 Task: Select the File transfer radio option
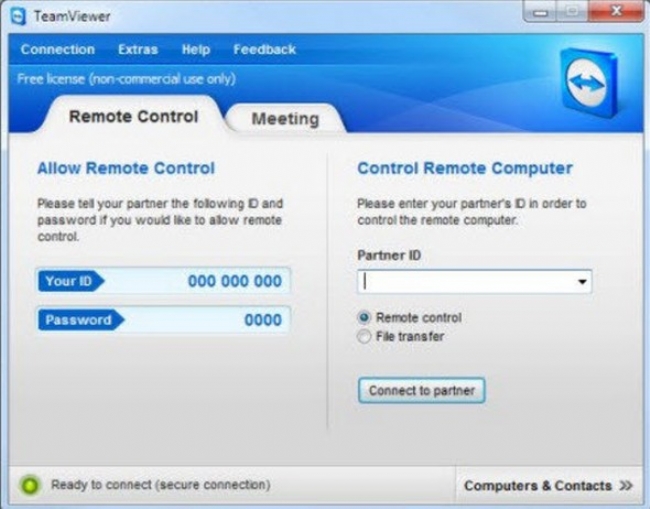(364, 337)
